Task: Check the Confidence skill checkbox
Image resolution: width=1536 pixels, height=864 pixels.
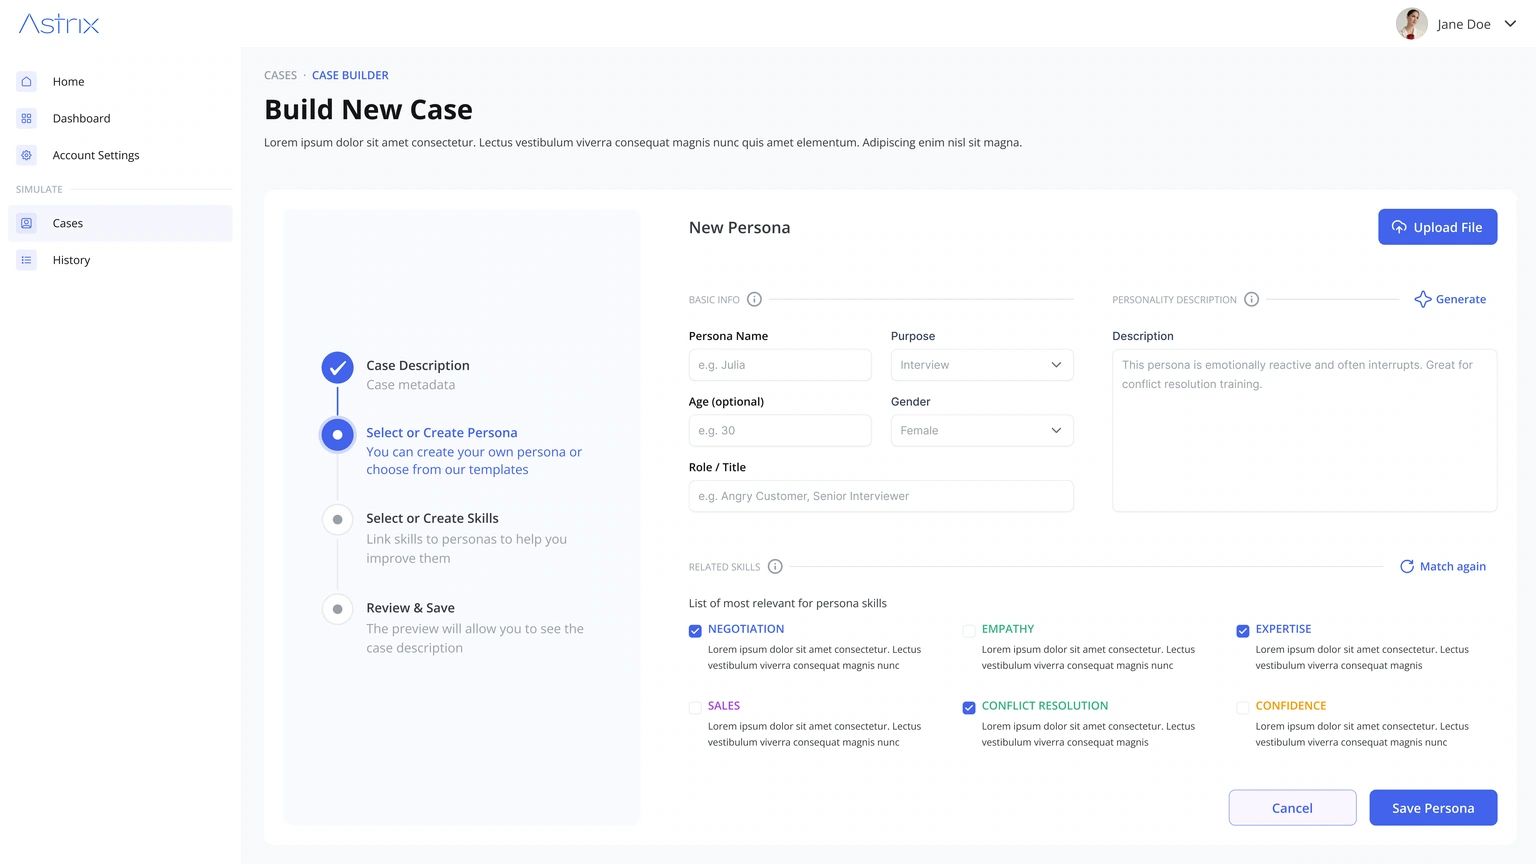Action: click(1243, 708)
